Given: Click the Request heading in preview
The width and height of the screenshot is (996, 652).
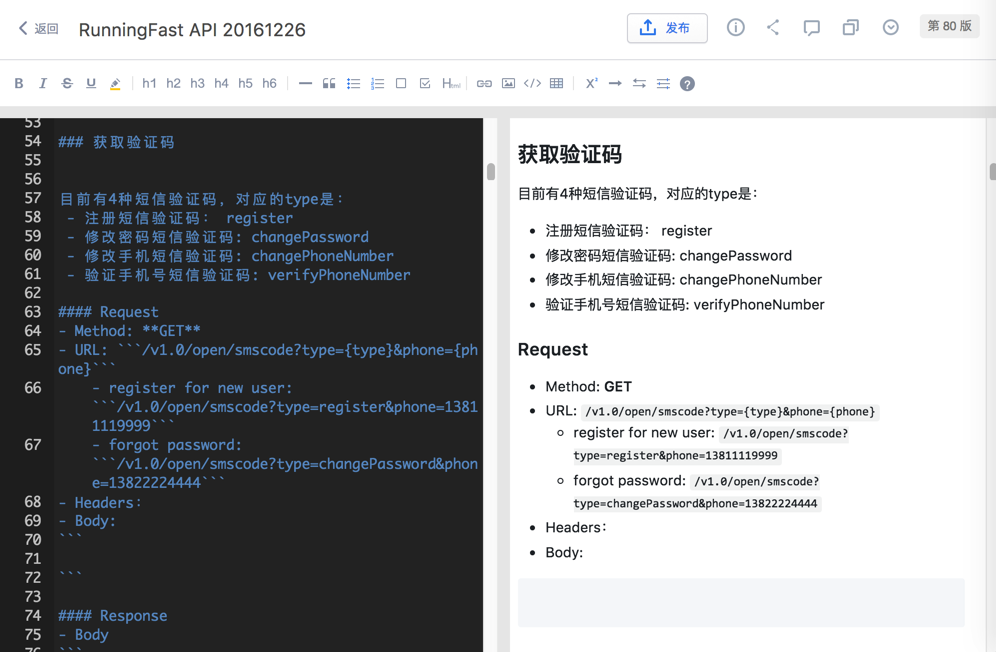Looking at the screenshot, I should (553, 350).
